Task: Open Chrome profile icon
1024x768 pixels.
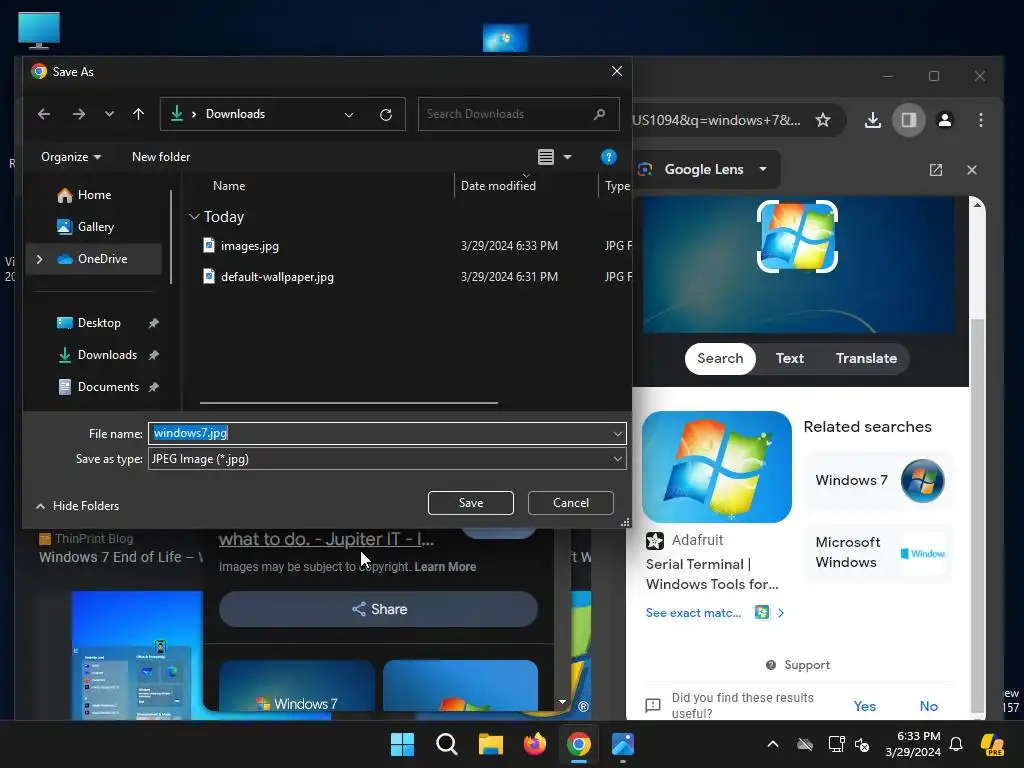Action: (945, 120)
